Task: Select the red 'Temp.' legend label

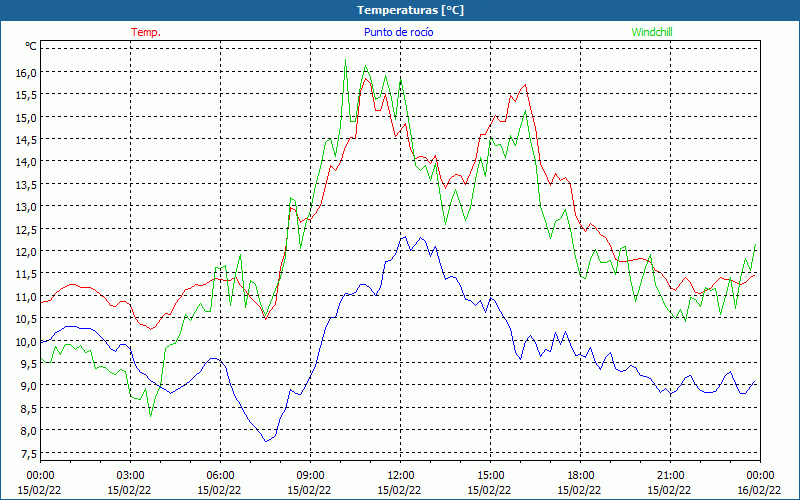Action: pos(146,32)
